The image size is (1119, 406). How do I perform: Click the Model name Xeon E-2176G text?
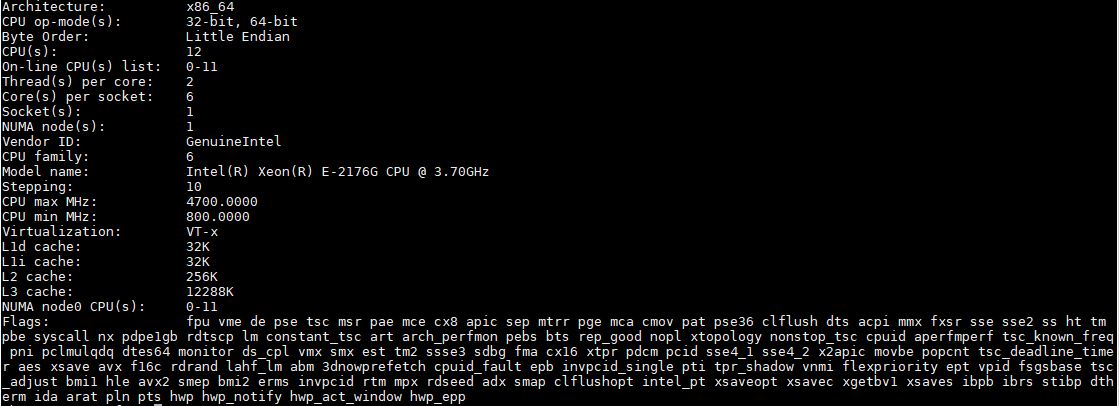337,172
